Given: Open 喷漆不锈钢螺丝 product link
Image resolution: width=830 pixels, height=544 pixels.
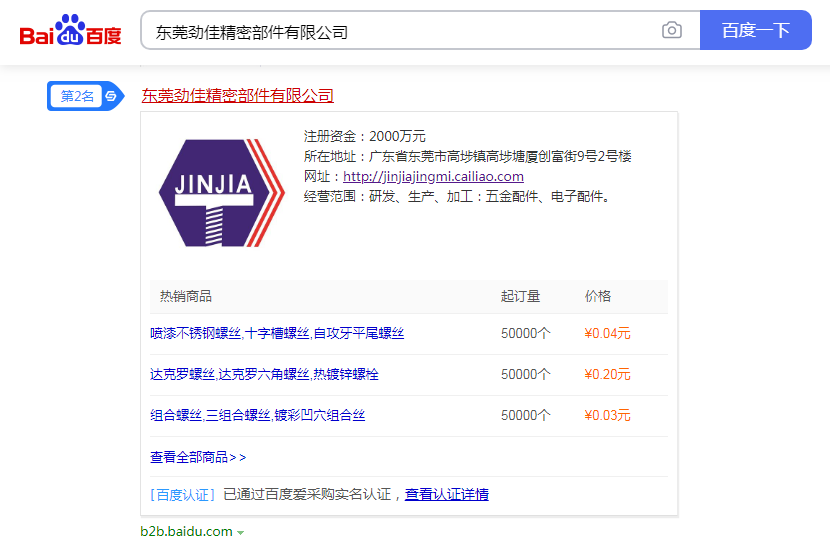Looking at the screenshot, I should [x=277, y=333].
